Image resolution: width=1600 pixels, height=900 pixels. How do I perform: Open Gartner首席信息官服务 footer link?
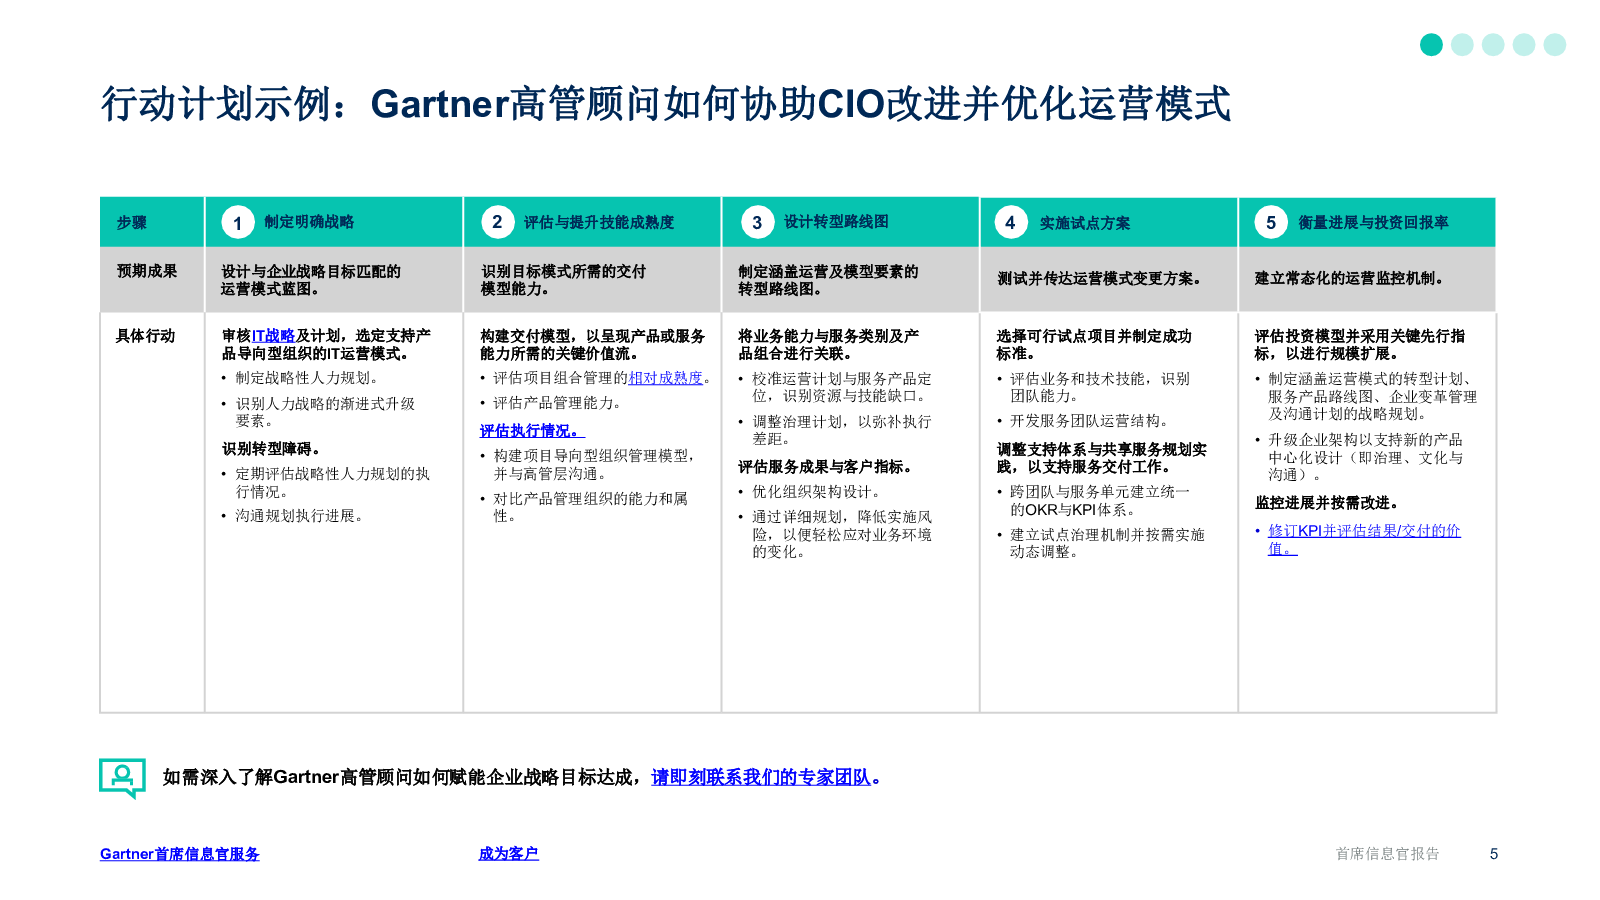point(180,854)
